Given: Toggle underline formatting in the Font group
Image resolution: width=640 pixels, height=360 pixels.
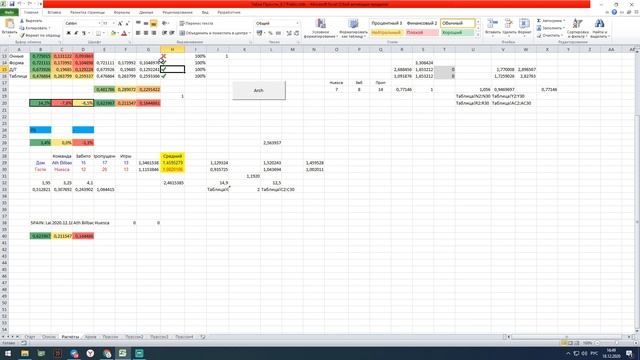Looking at the screenshot, I should pos(84,33).
